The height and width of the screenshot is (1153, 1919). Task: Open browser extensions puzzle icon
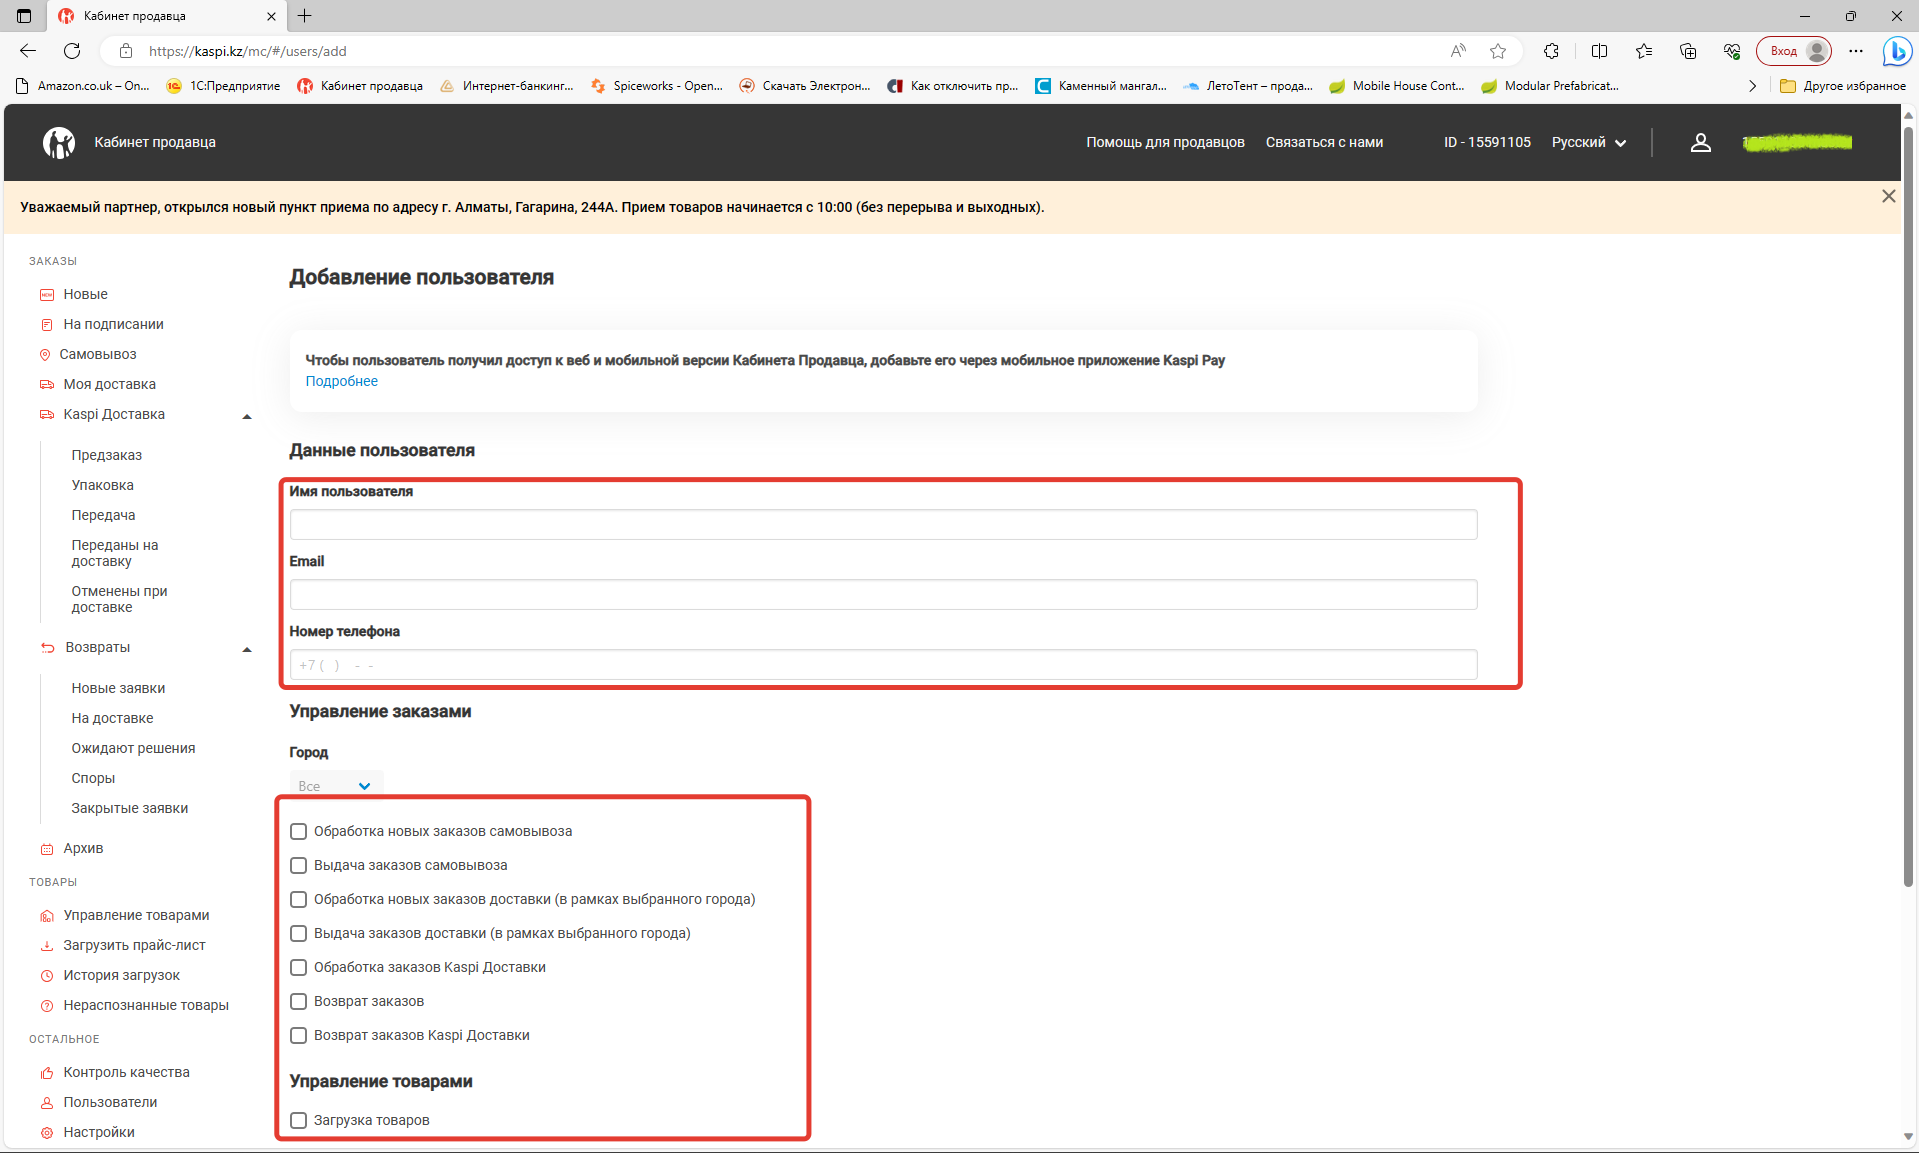pos(1551,51)
